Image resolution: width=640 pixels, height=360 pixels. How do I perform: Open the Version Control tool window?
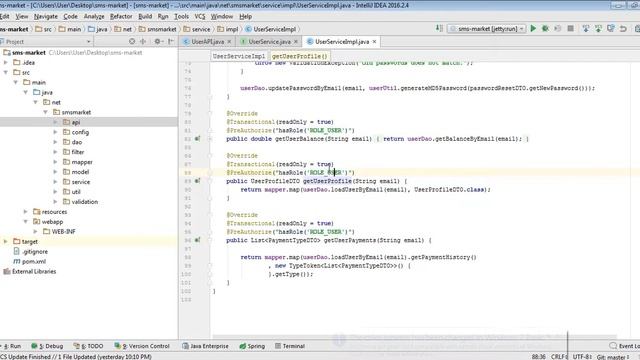142,346
